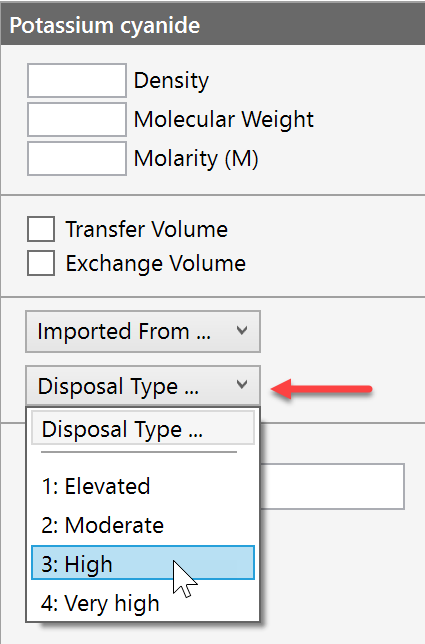Image resolution: width=425 pixels, height=644 pixels.
Task: Select the Molarity (M) input field
Action: (77, 159)
